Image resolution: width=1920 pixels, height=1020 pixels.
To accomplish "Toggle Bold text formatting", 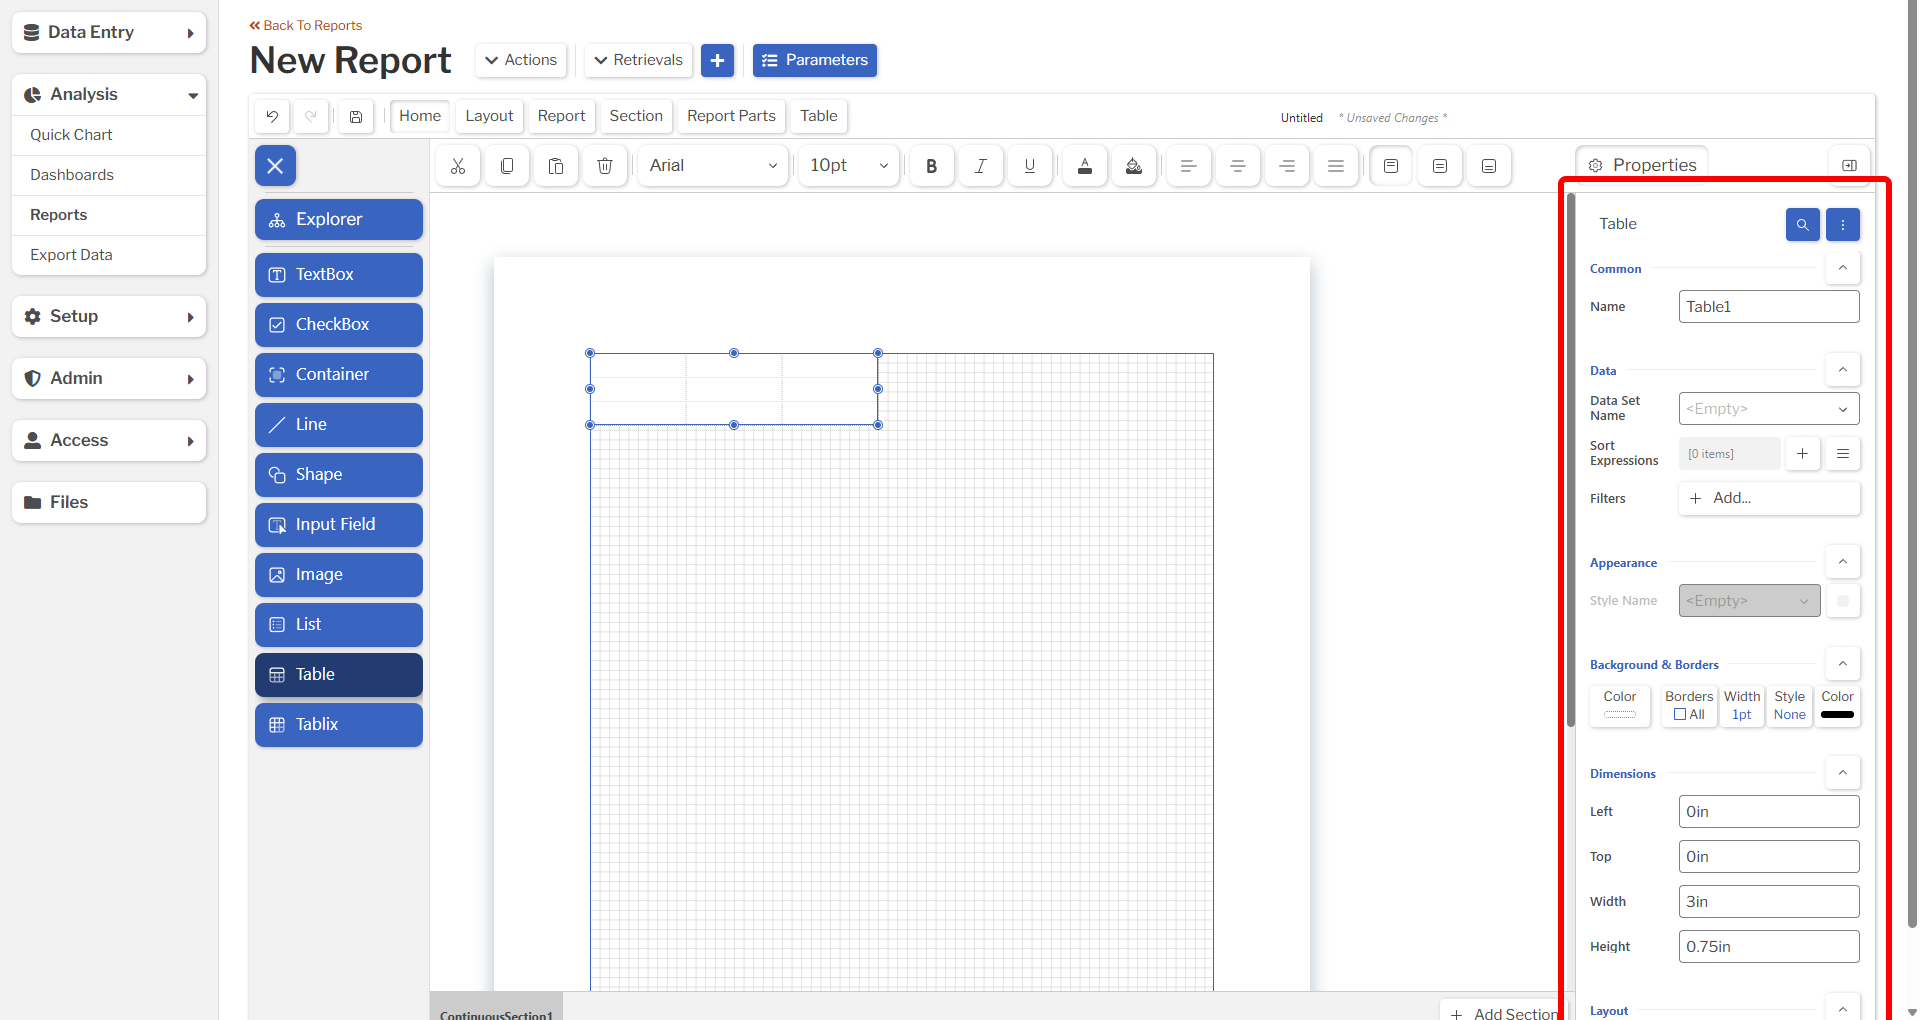I will (932, 166).
